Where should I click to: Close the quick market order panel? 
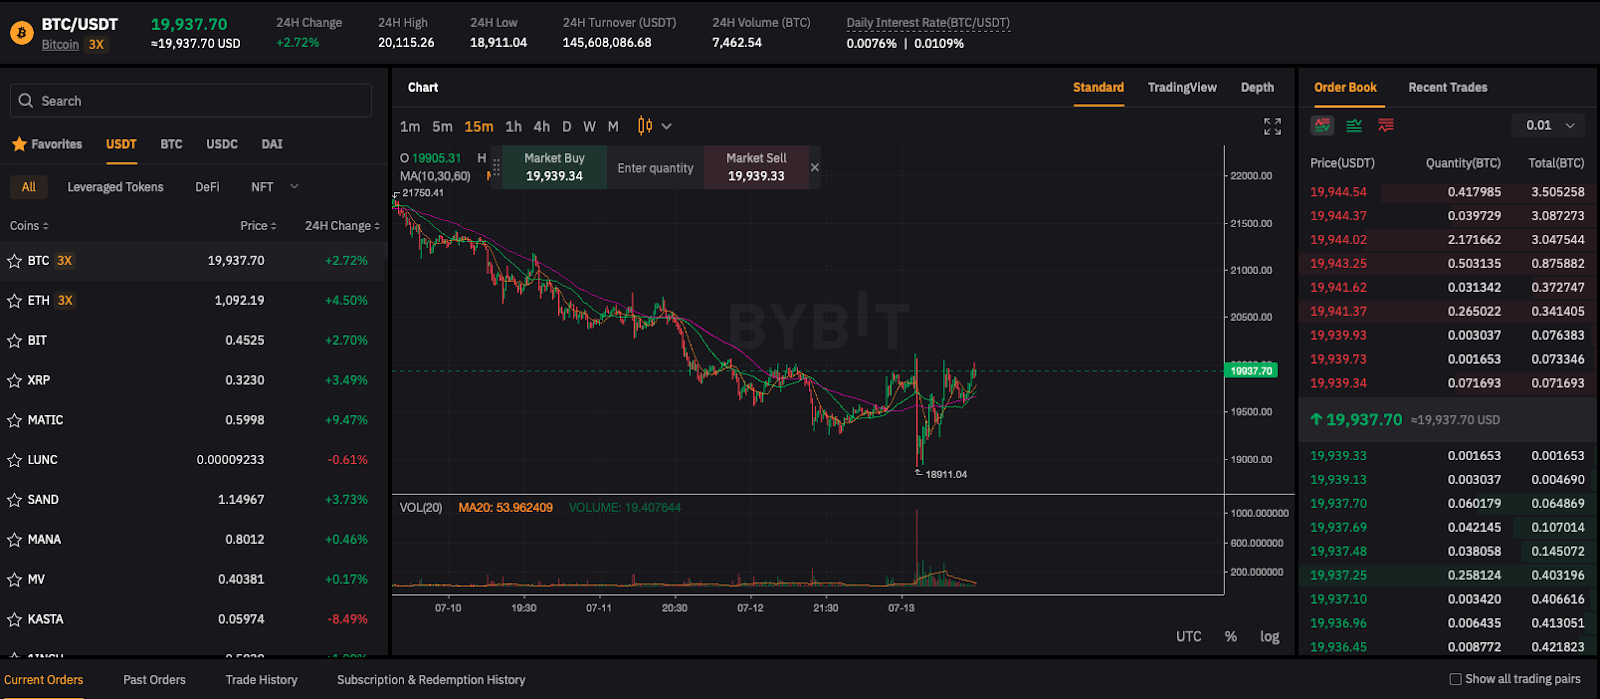coord(815,167)
